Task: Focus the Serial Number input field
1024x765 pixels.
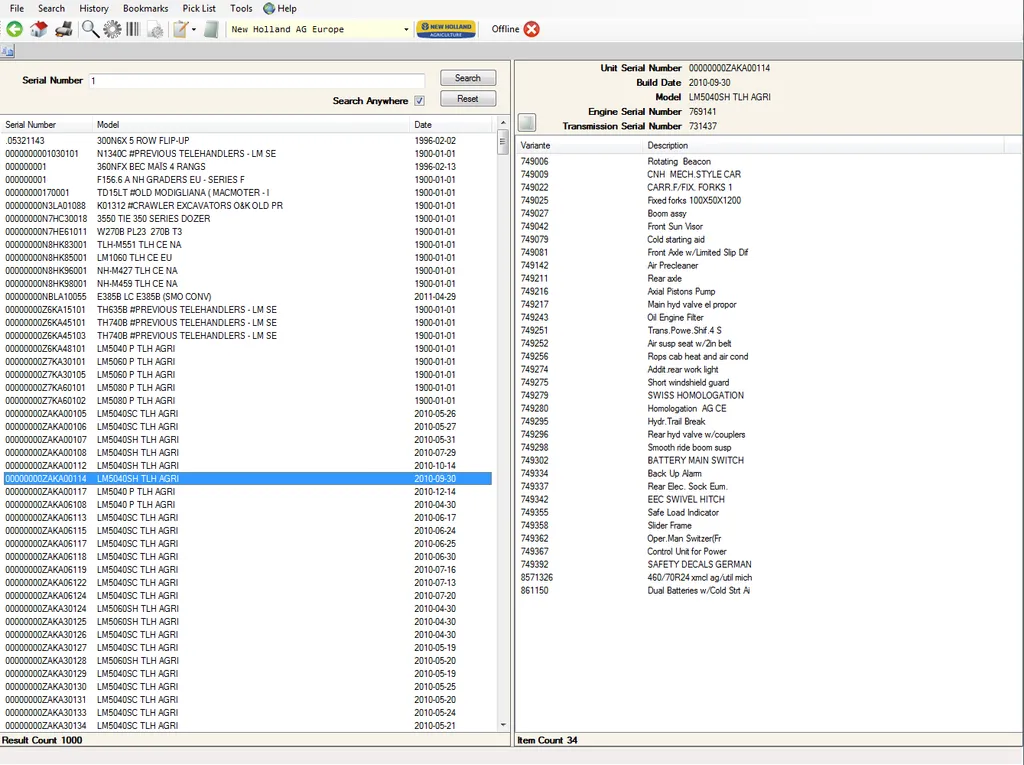Action: click(257, 80)
